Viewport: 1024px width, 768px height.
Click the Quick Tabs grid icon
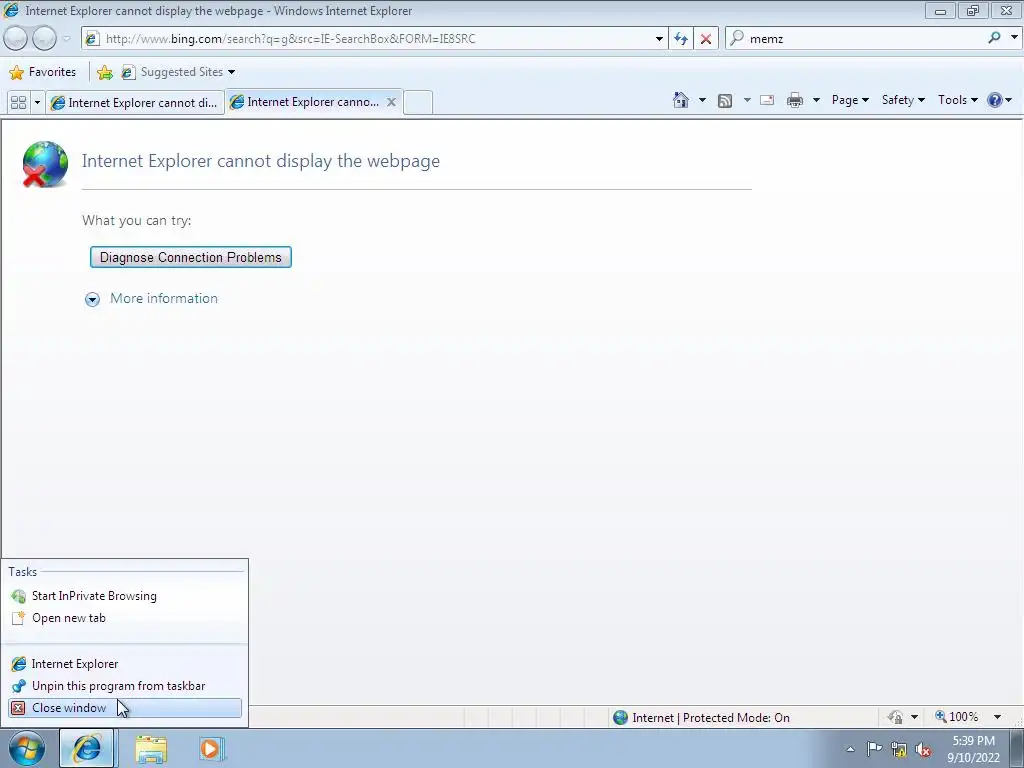pos(18,103)
